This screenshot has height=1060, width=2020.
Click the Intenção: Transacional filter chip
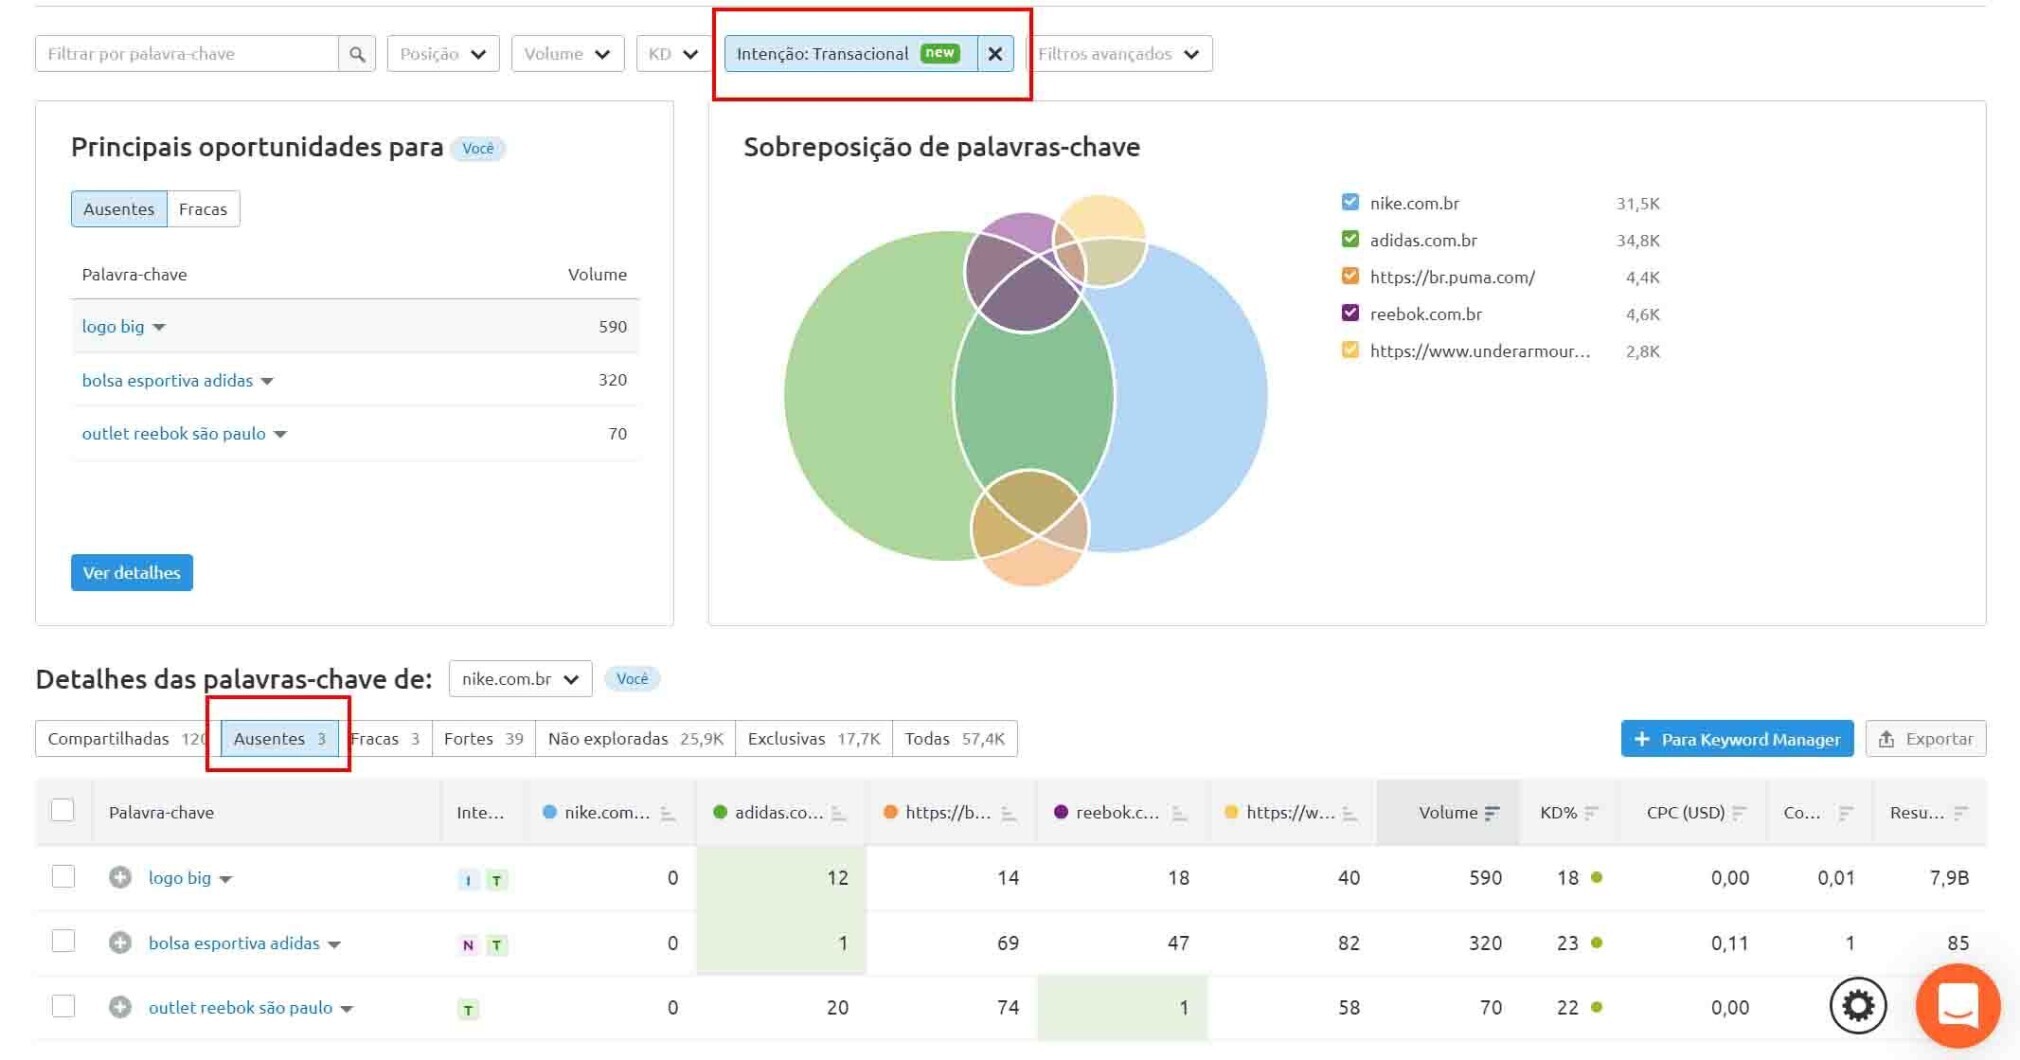point(850,54)
